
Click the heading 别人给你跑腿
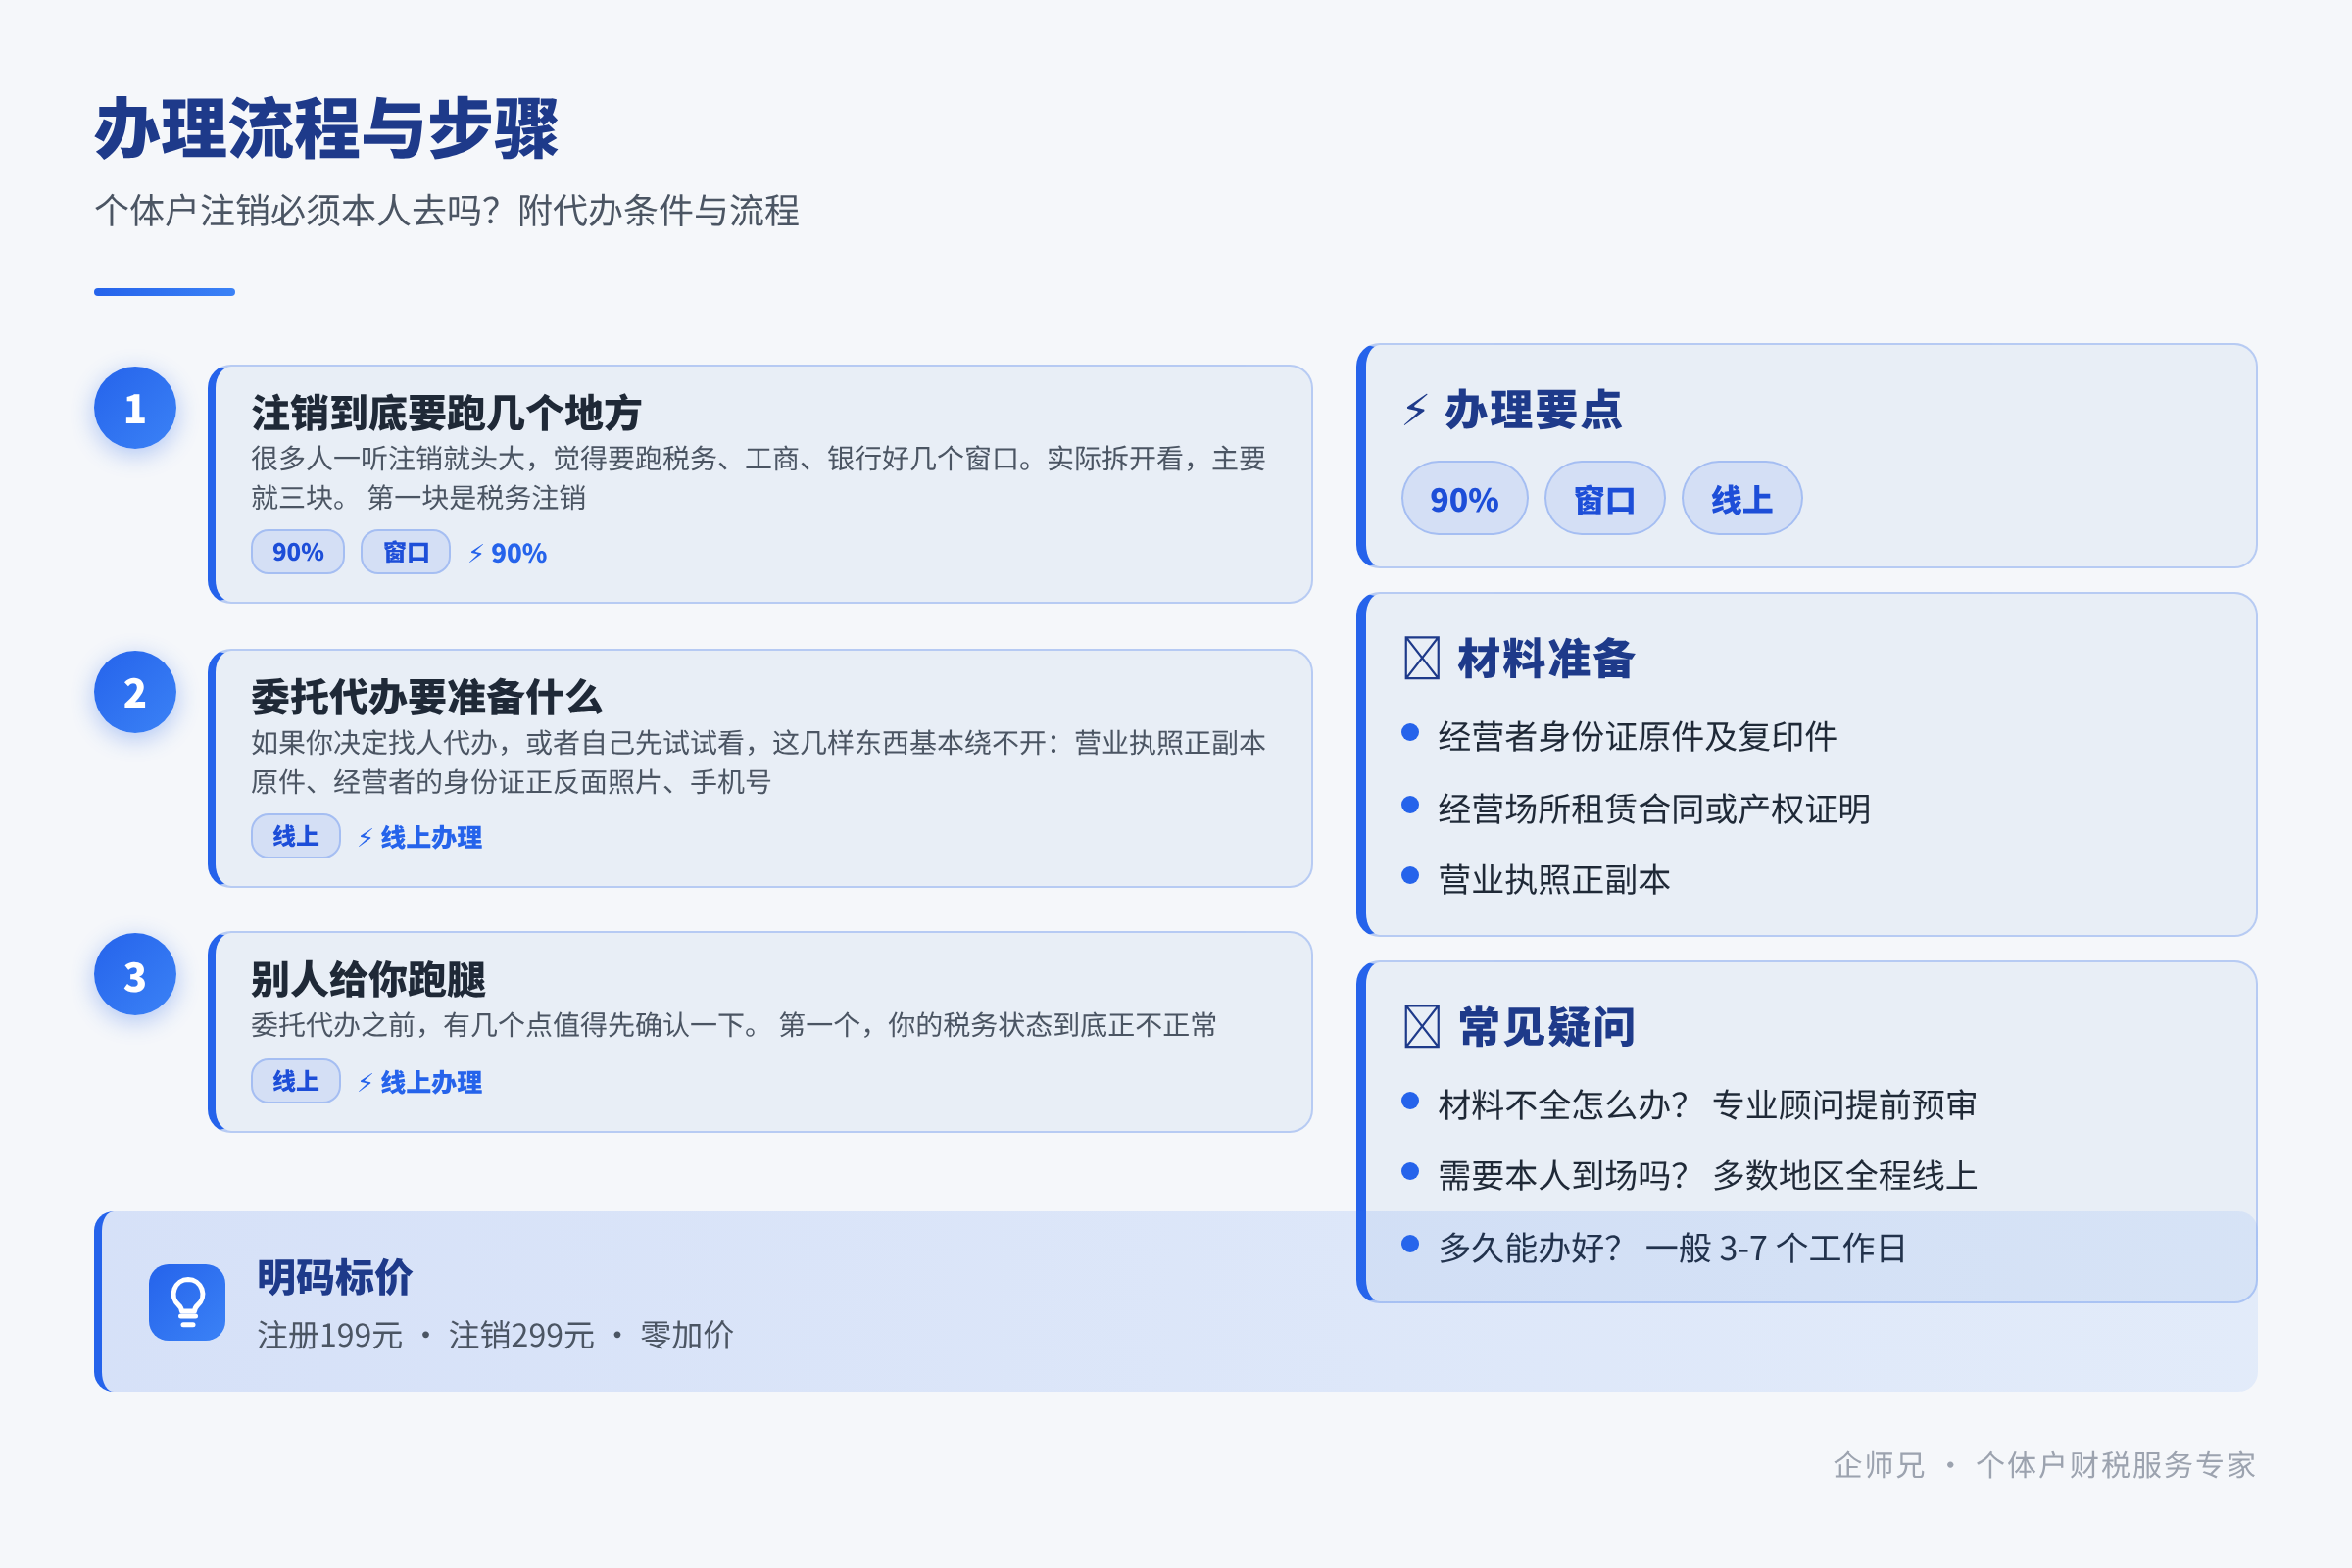point(368,979)
